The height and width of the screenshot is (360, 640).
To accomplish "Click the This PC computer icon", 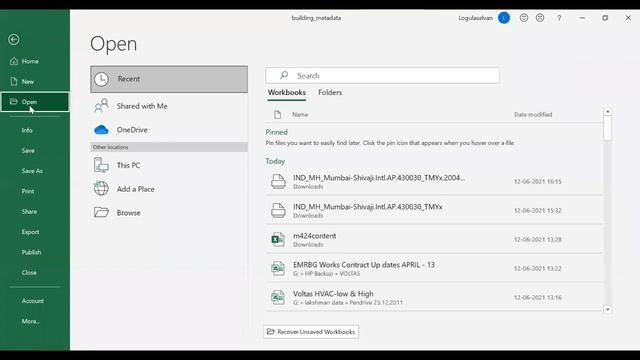I will click(101, 165).
